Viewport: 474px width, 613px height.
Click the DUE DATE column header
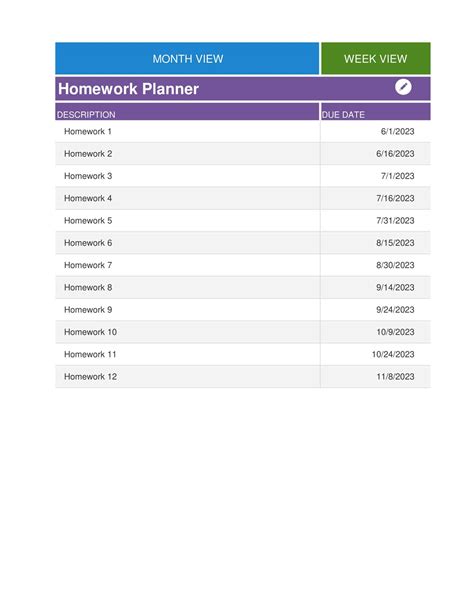pos(375,111)
